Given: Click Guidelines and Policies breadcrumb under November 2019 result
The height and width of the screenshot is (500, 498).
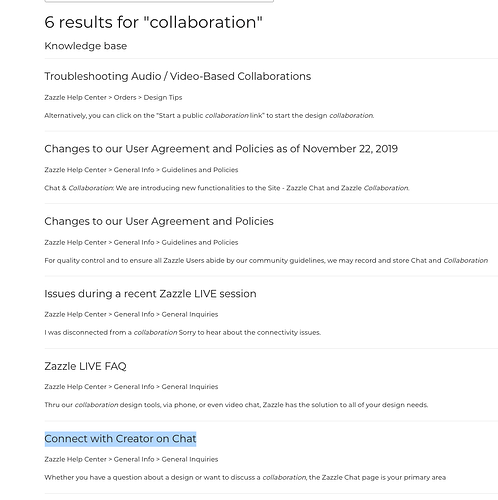Looking at the screenshot, I should coord(200,170).
